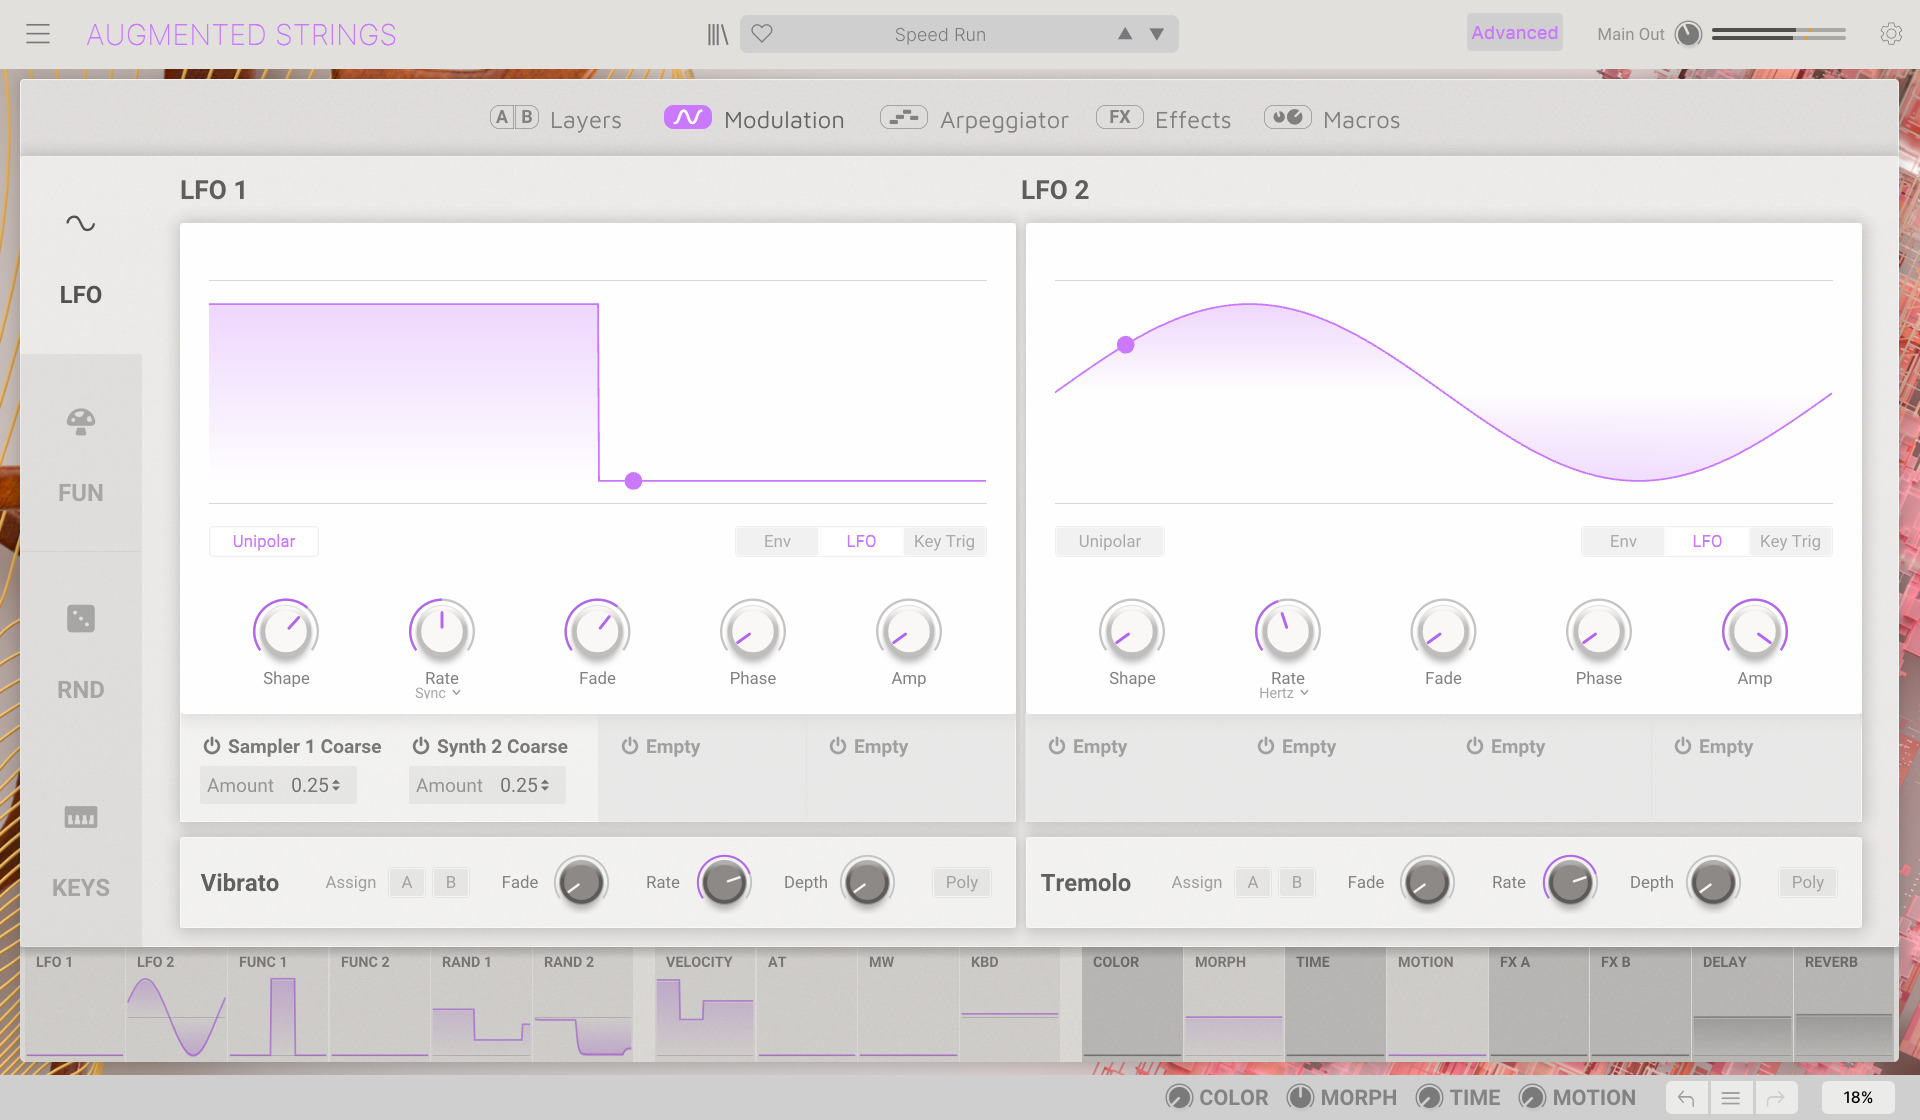The image size is (1920, 1120).
Task: Switch to the Layers tab
Action: tap(556, 119)
